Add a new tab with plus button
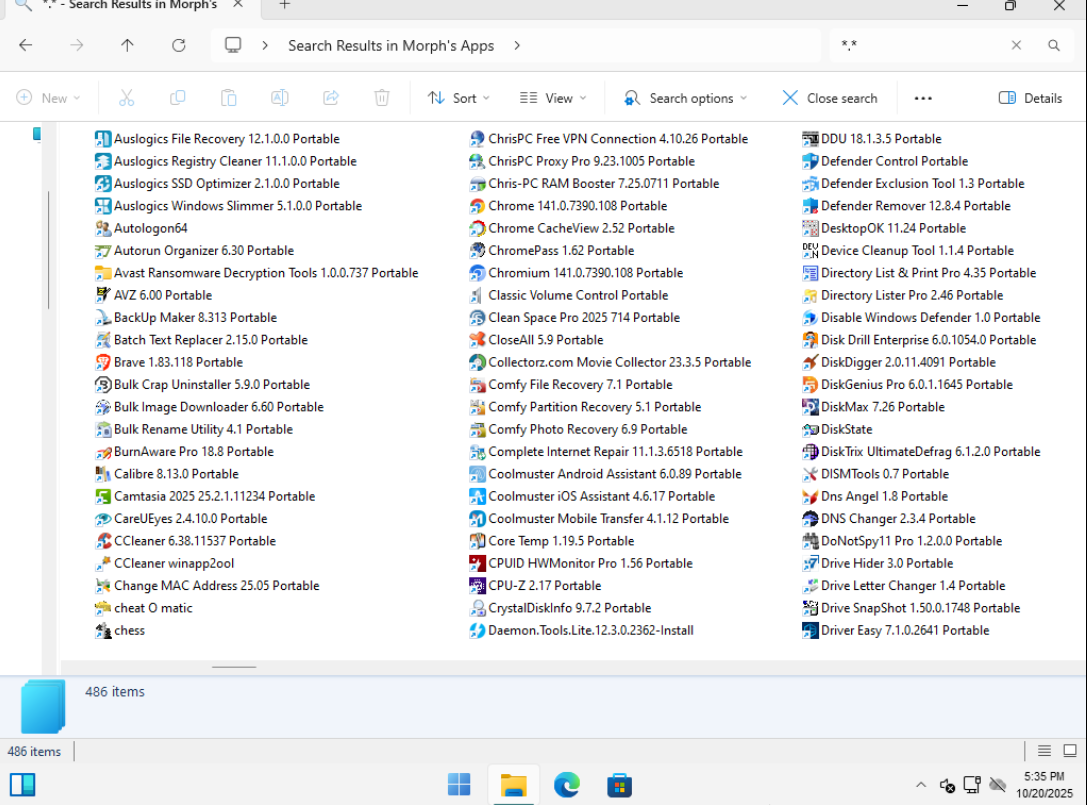 pos(284,5)
